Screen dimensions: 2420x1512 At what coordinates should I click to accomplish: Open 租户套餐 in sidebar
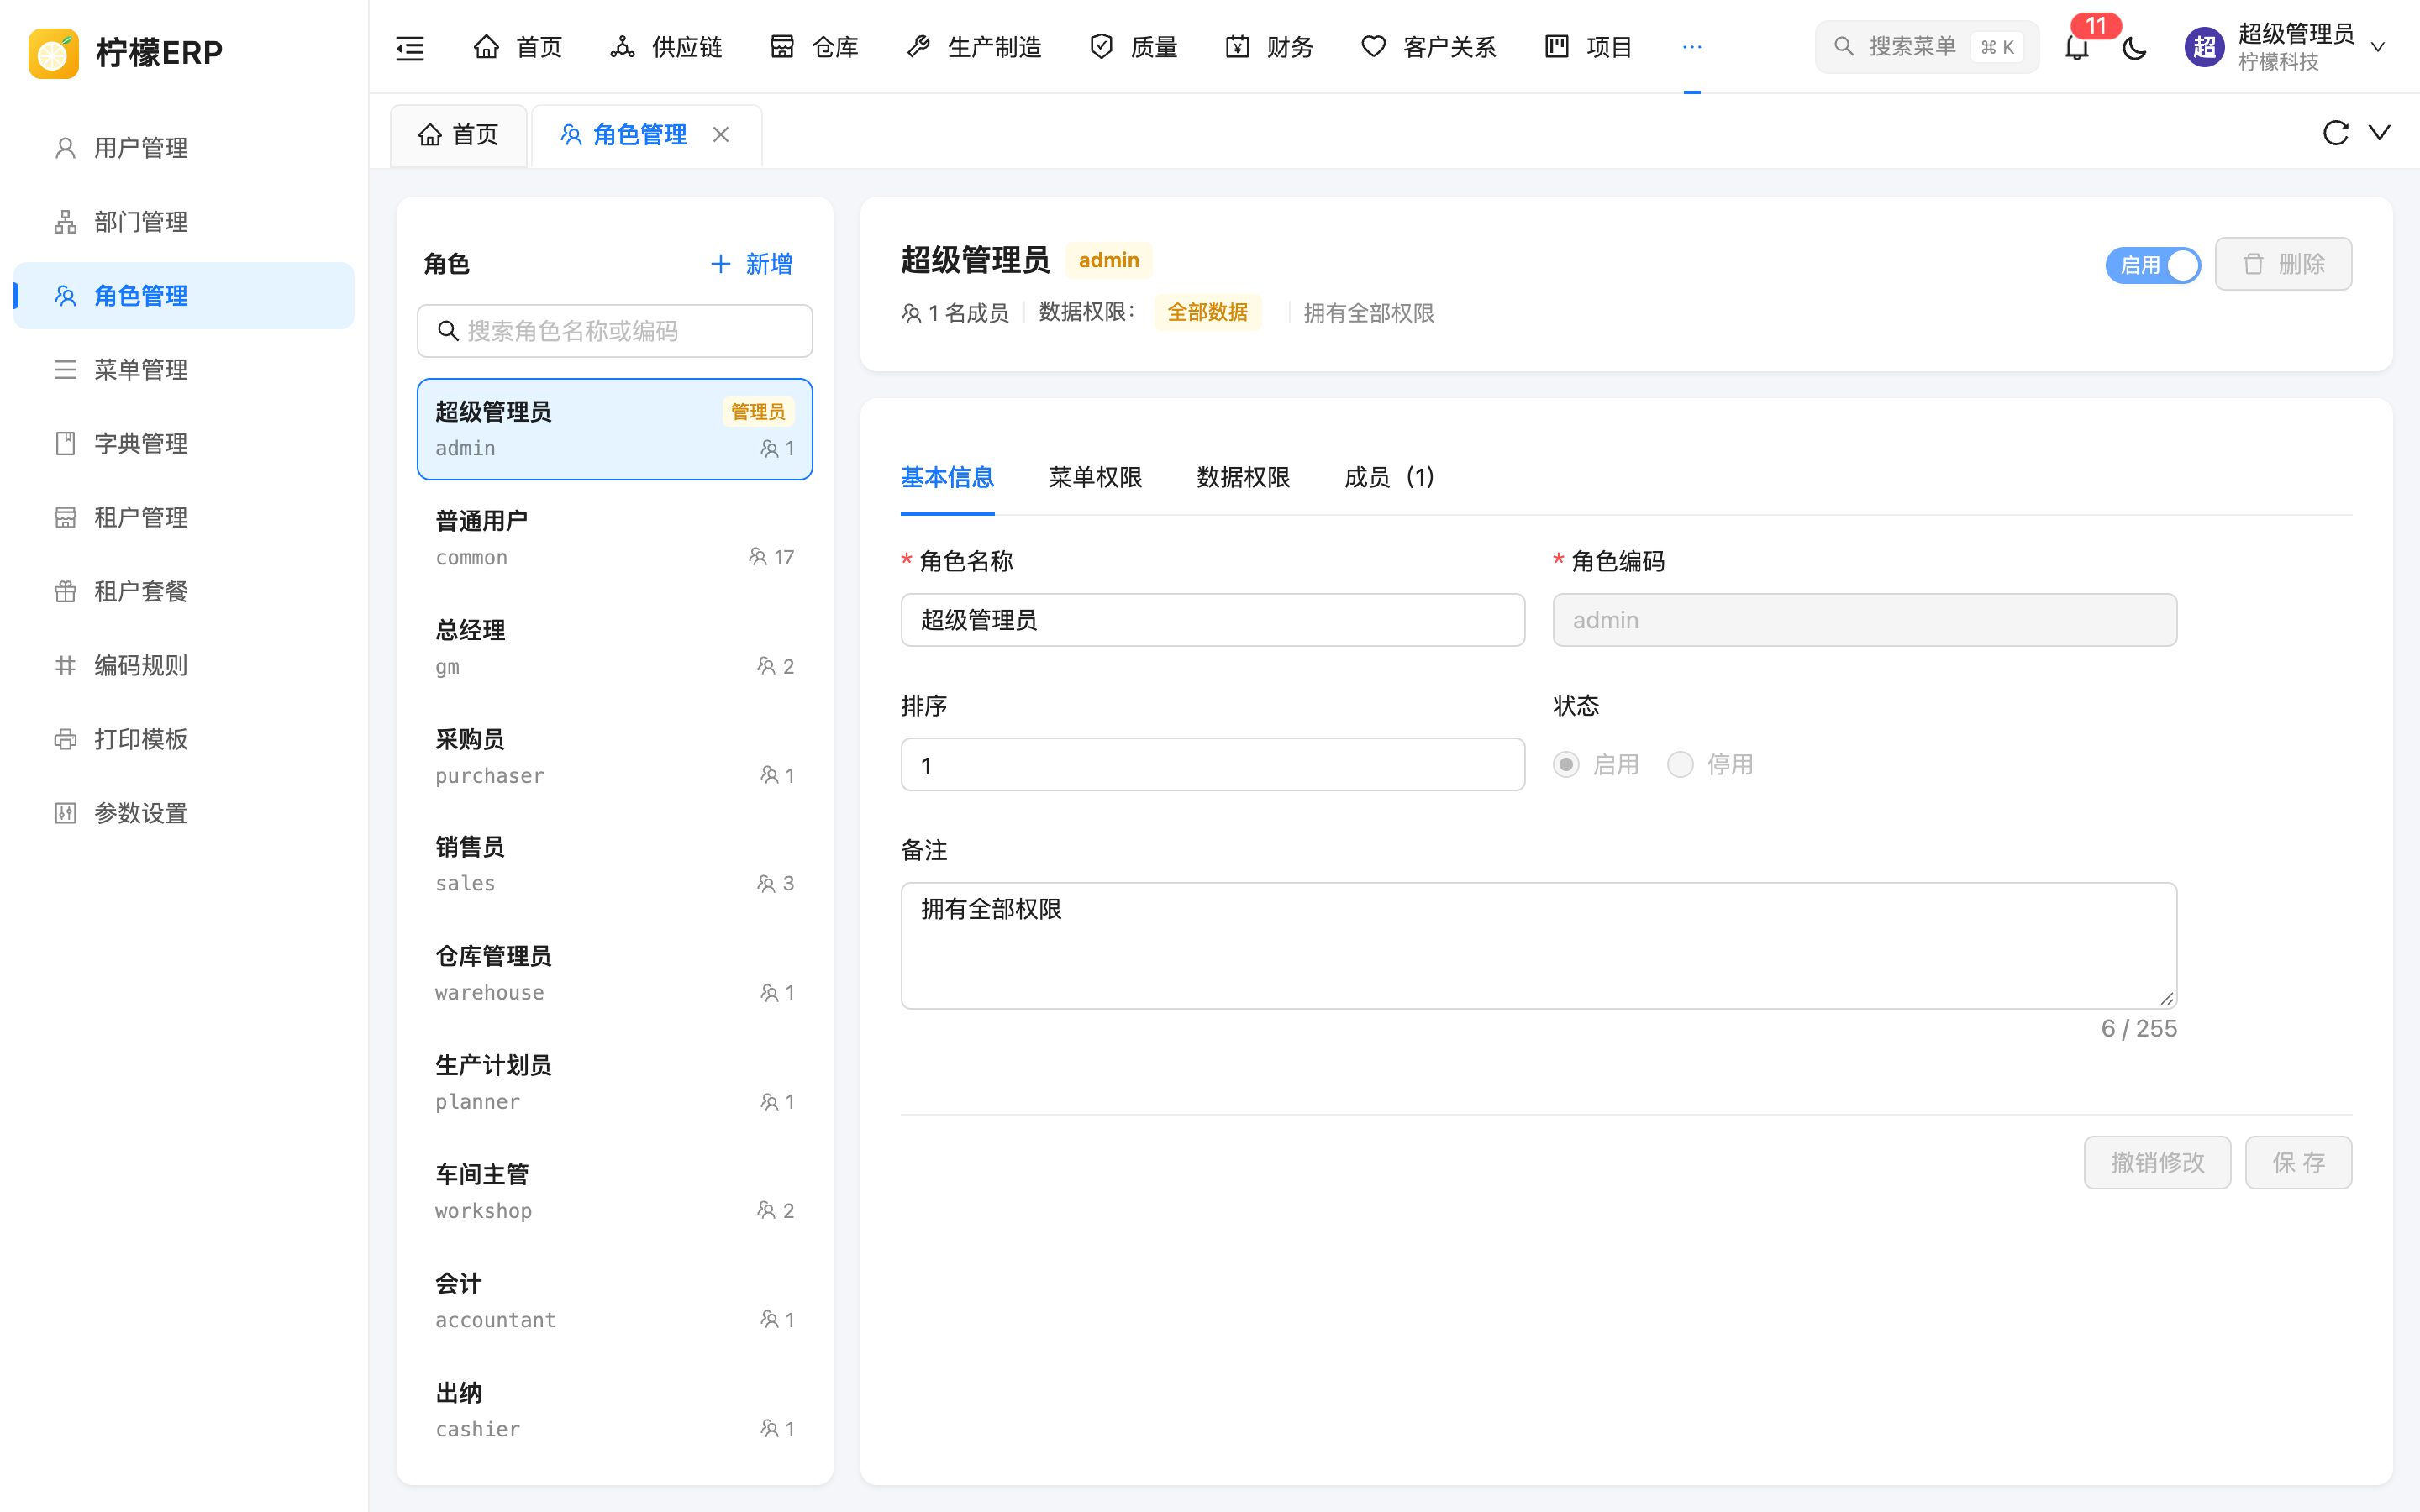click(184, 592)
